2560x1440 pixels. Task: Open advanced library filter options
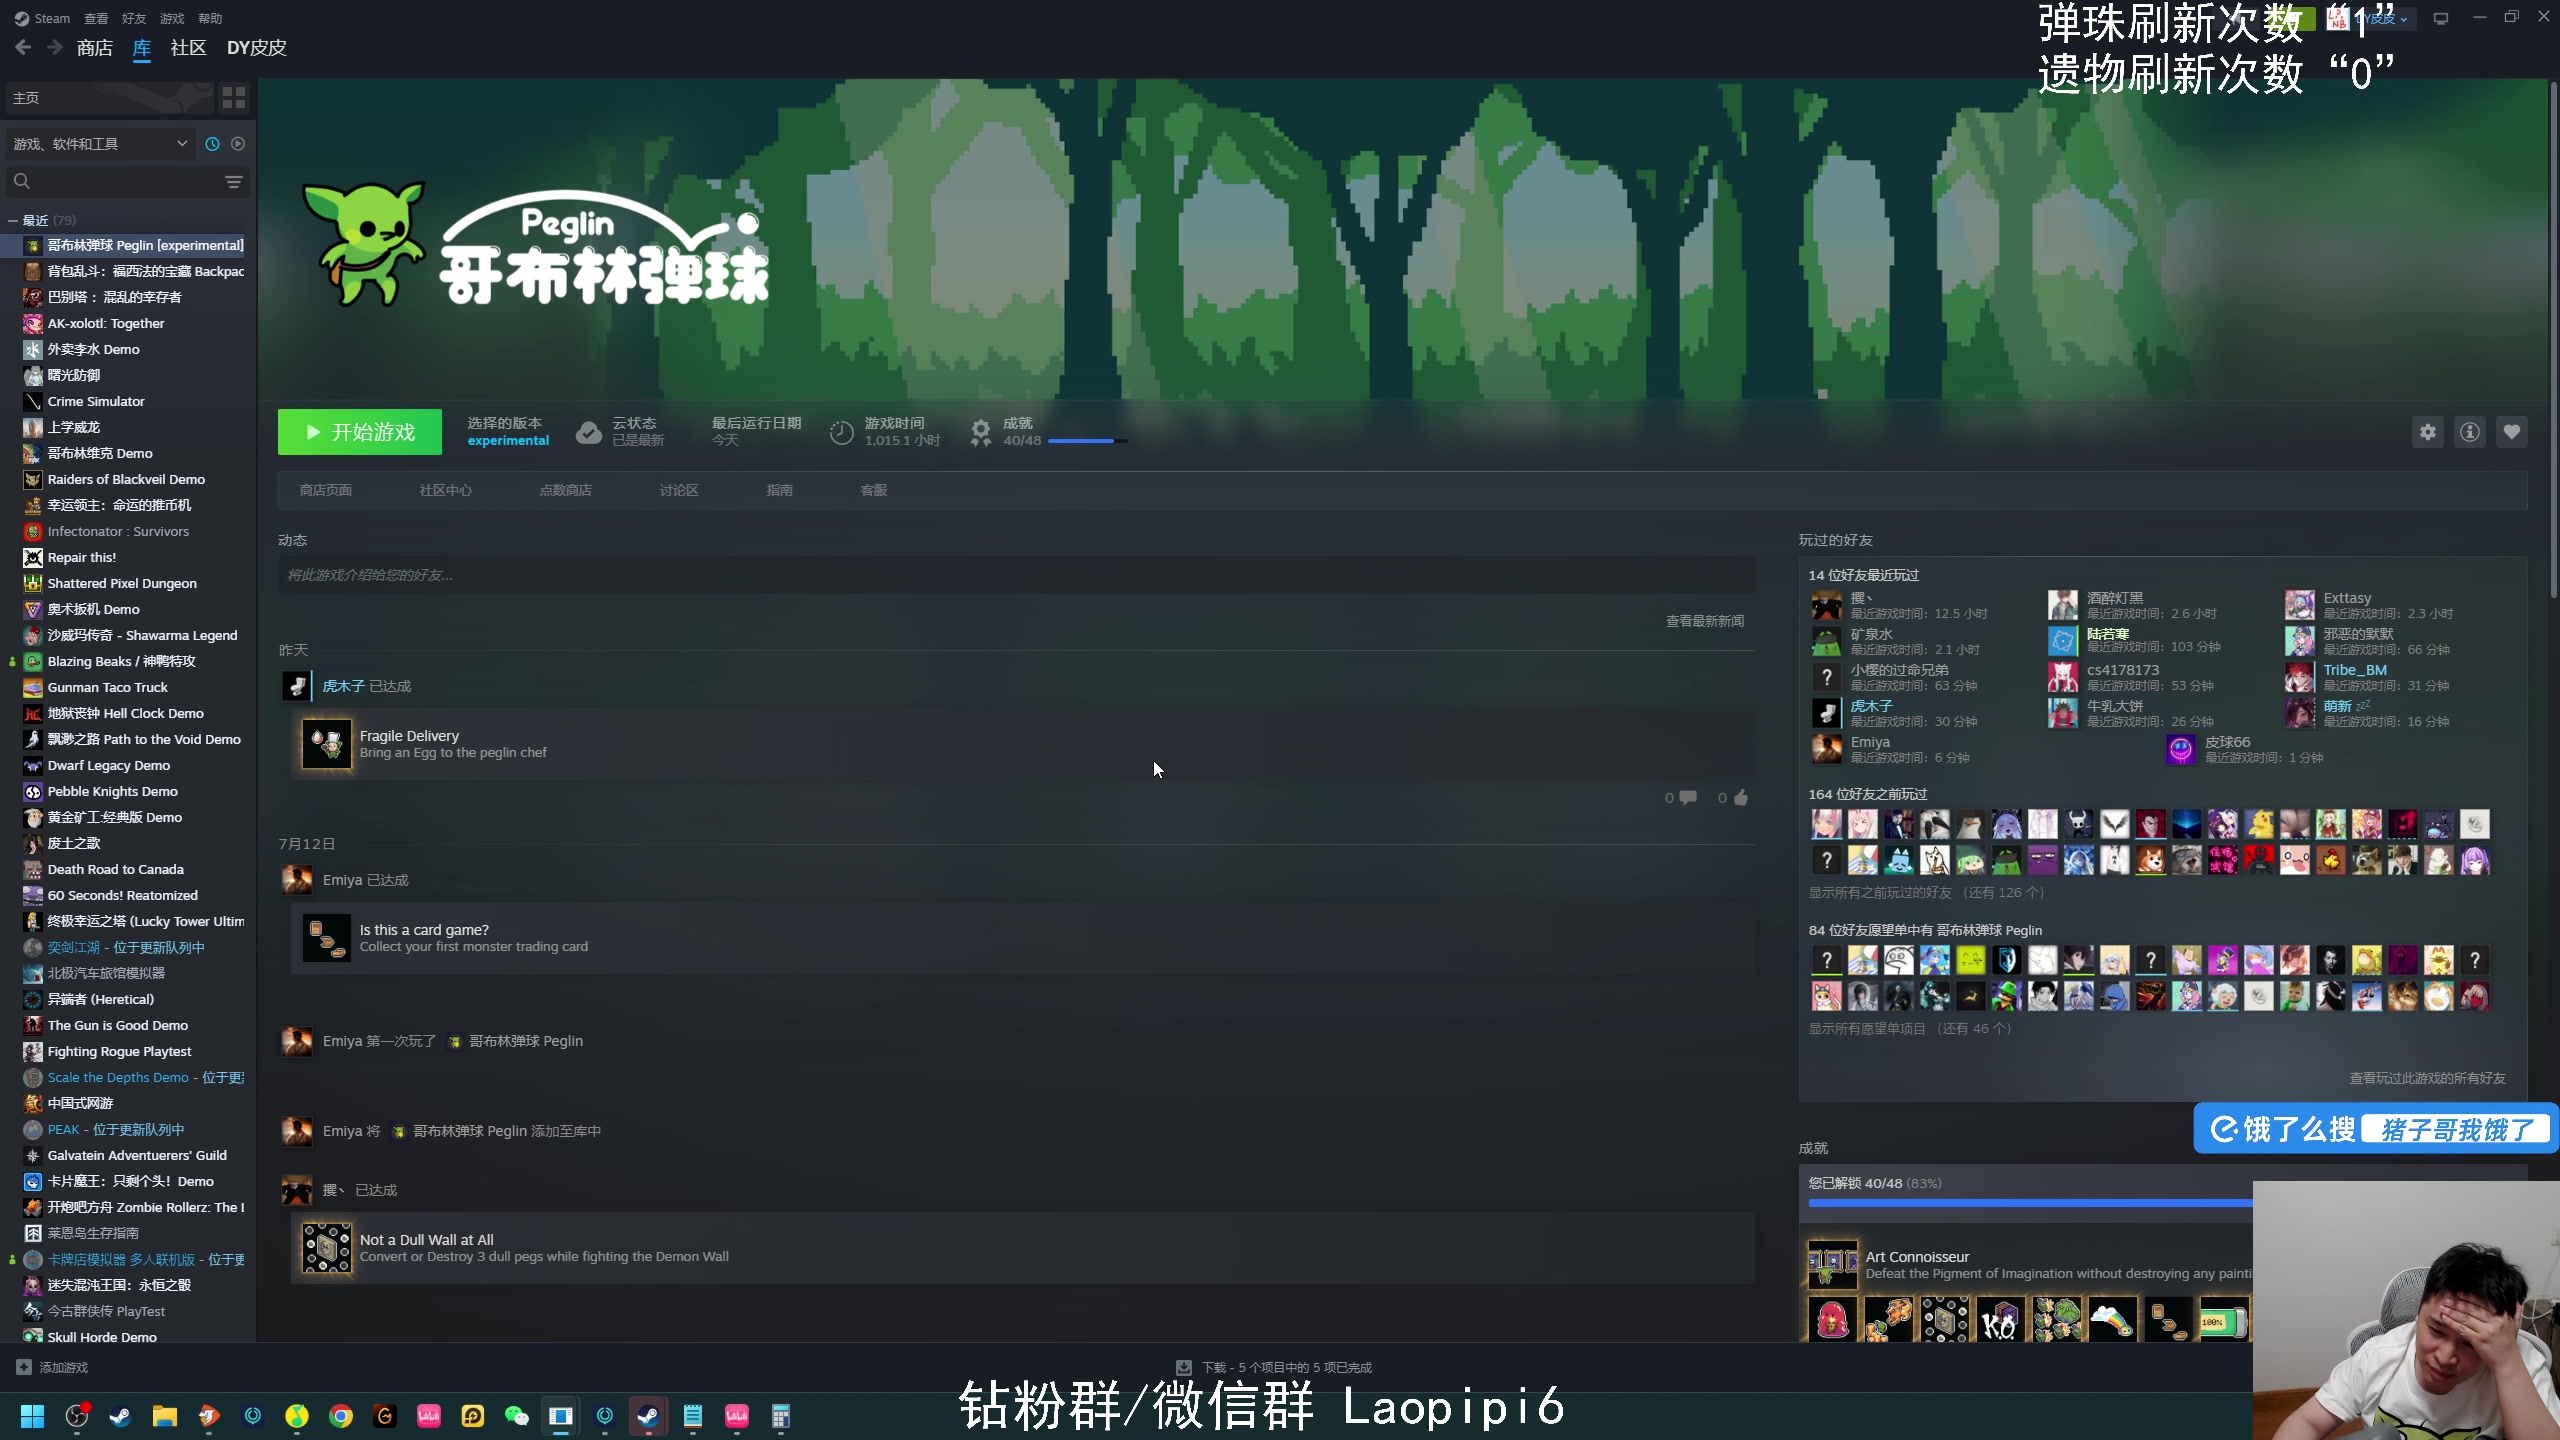click(234, 182)
